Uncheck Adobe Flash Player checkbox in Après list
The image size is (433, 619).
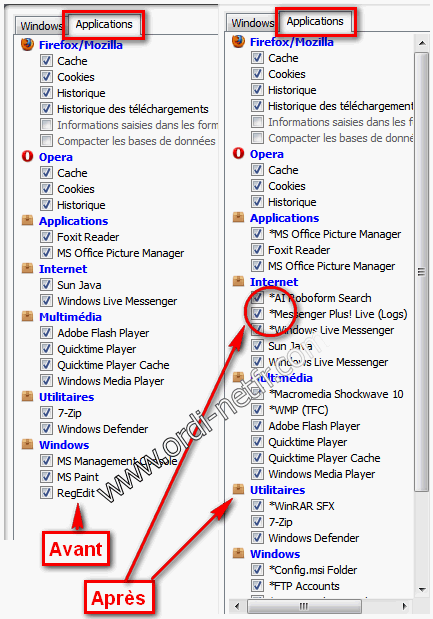pyautogui.click(x=257, y=426)
